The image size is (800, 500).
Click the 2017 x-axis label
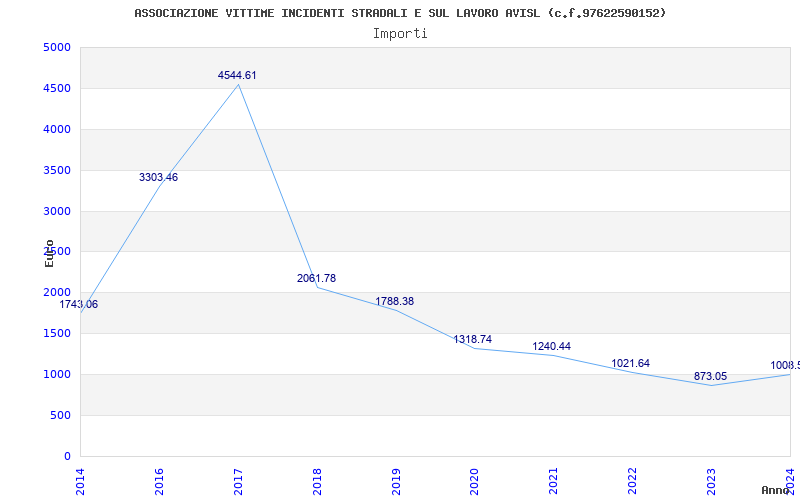pos(238,481)
